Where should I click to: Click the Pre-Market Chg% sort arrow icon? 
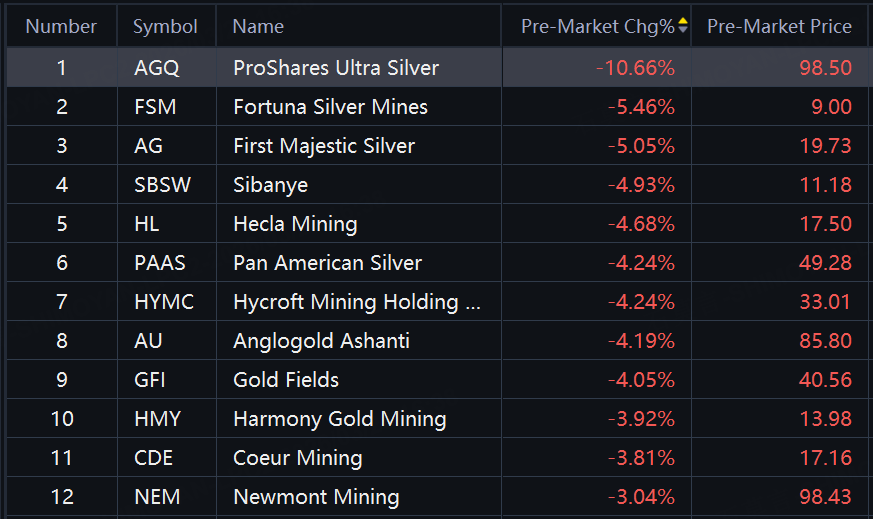tap(683, 26)
